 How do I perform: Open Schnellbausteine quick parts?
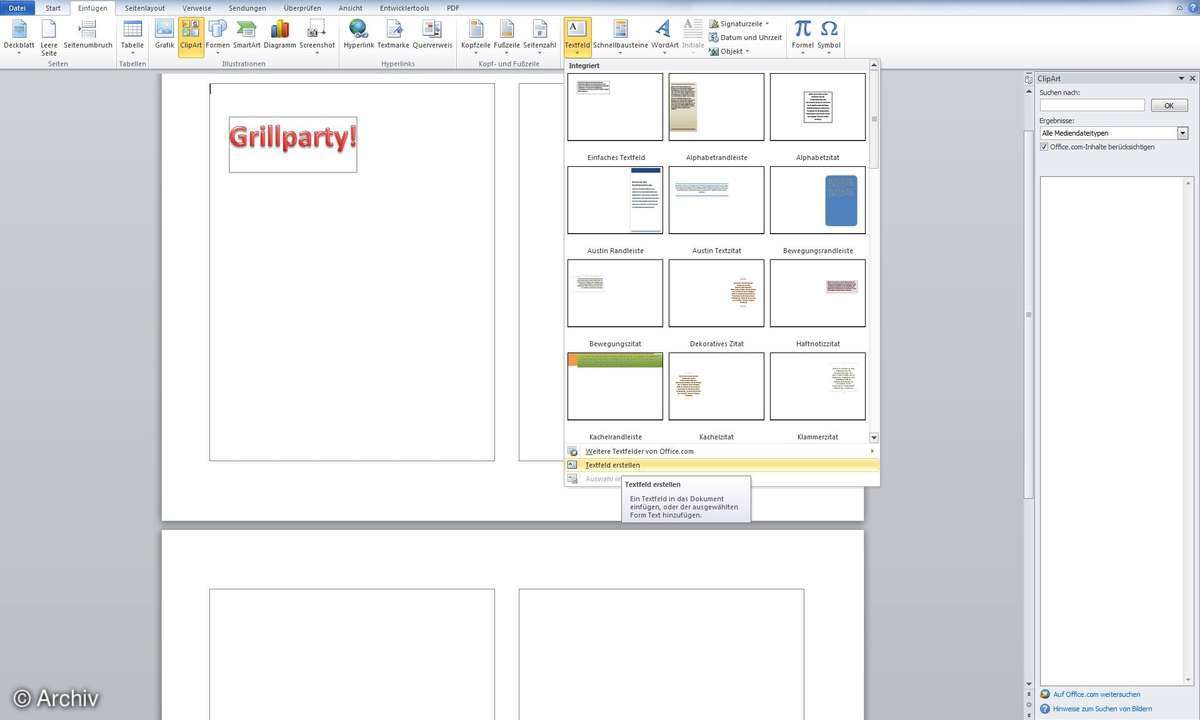coord(620,35)
